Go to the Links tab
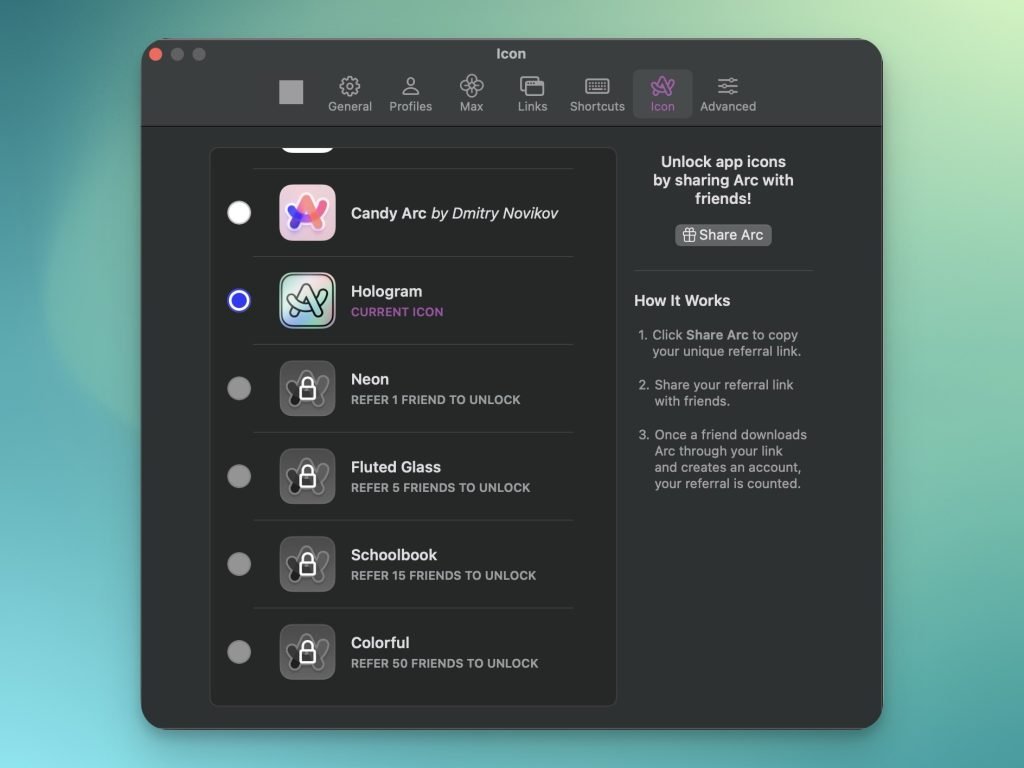Screen dimensions: 1024x768 point(532,94)
